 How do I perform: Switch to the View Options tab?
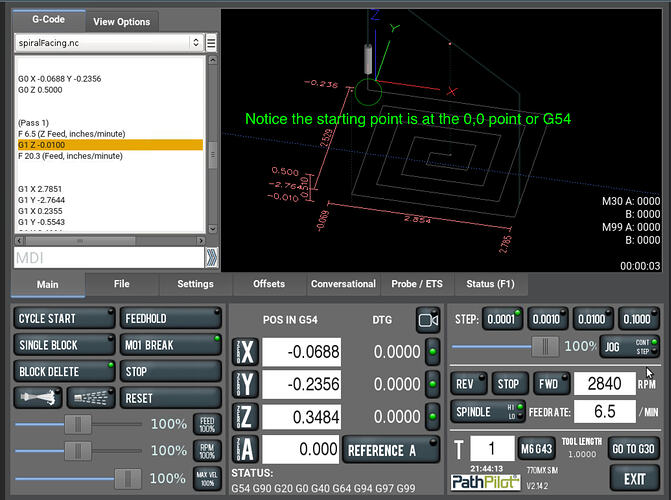[x=122, y=22]
